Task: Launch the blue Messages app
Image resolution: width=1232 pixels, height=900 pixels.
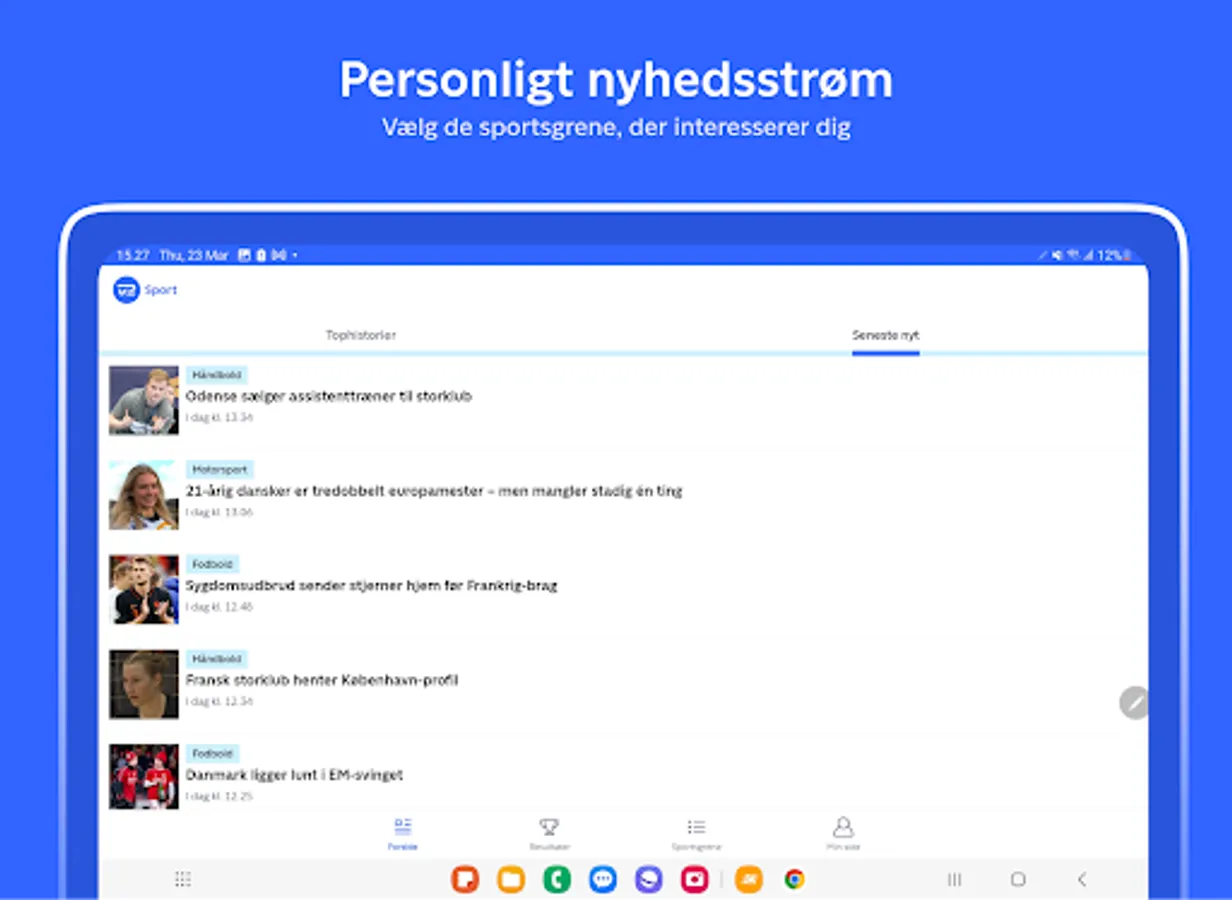Action: click(603, 879)
